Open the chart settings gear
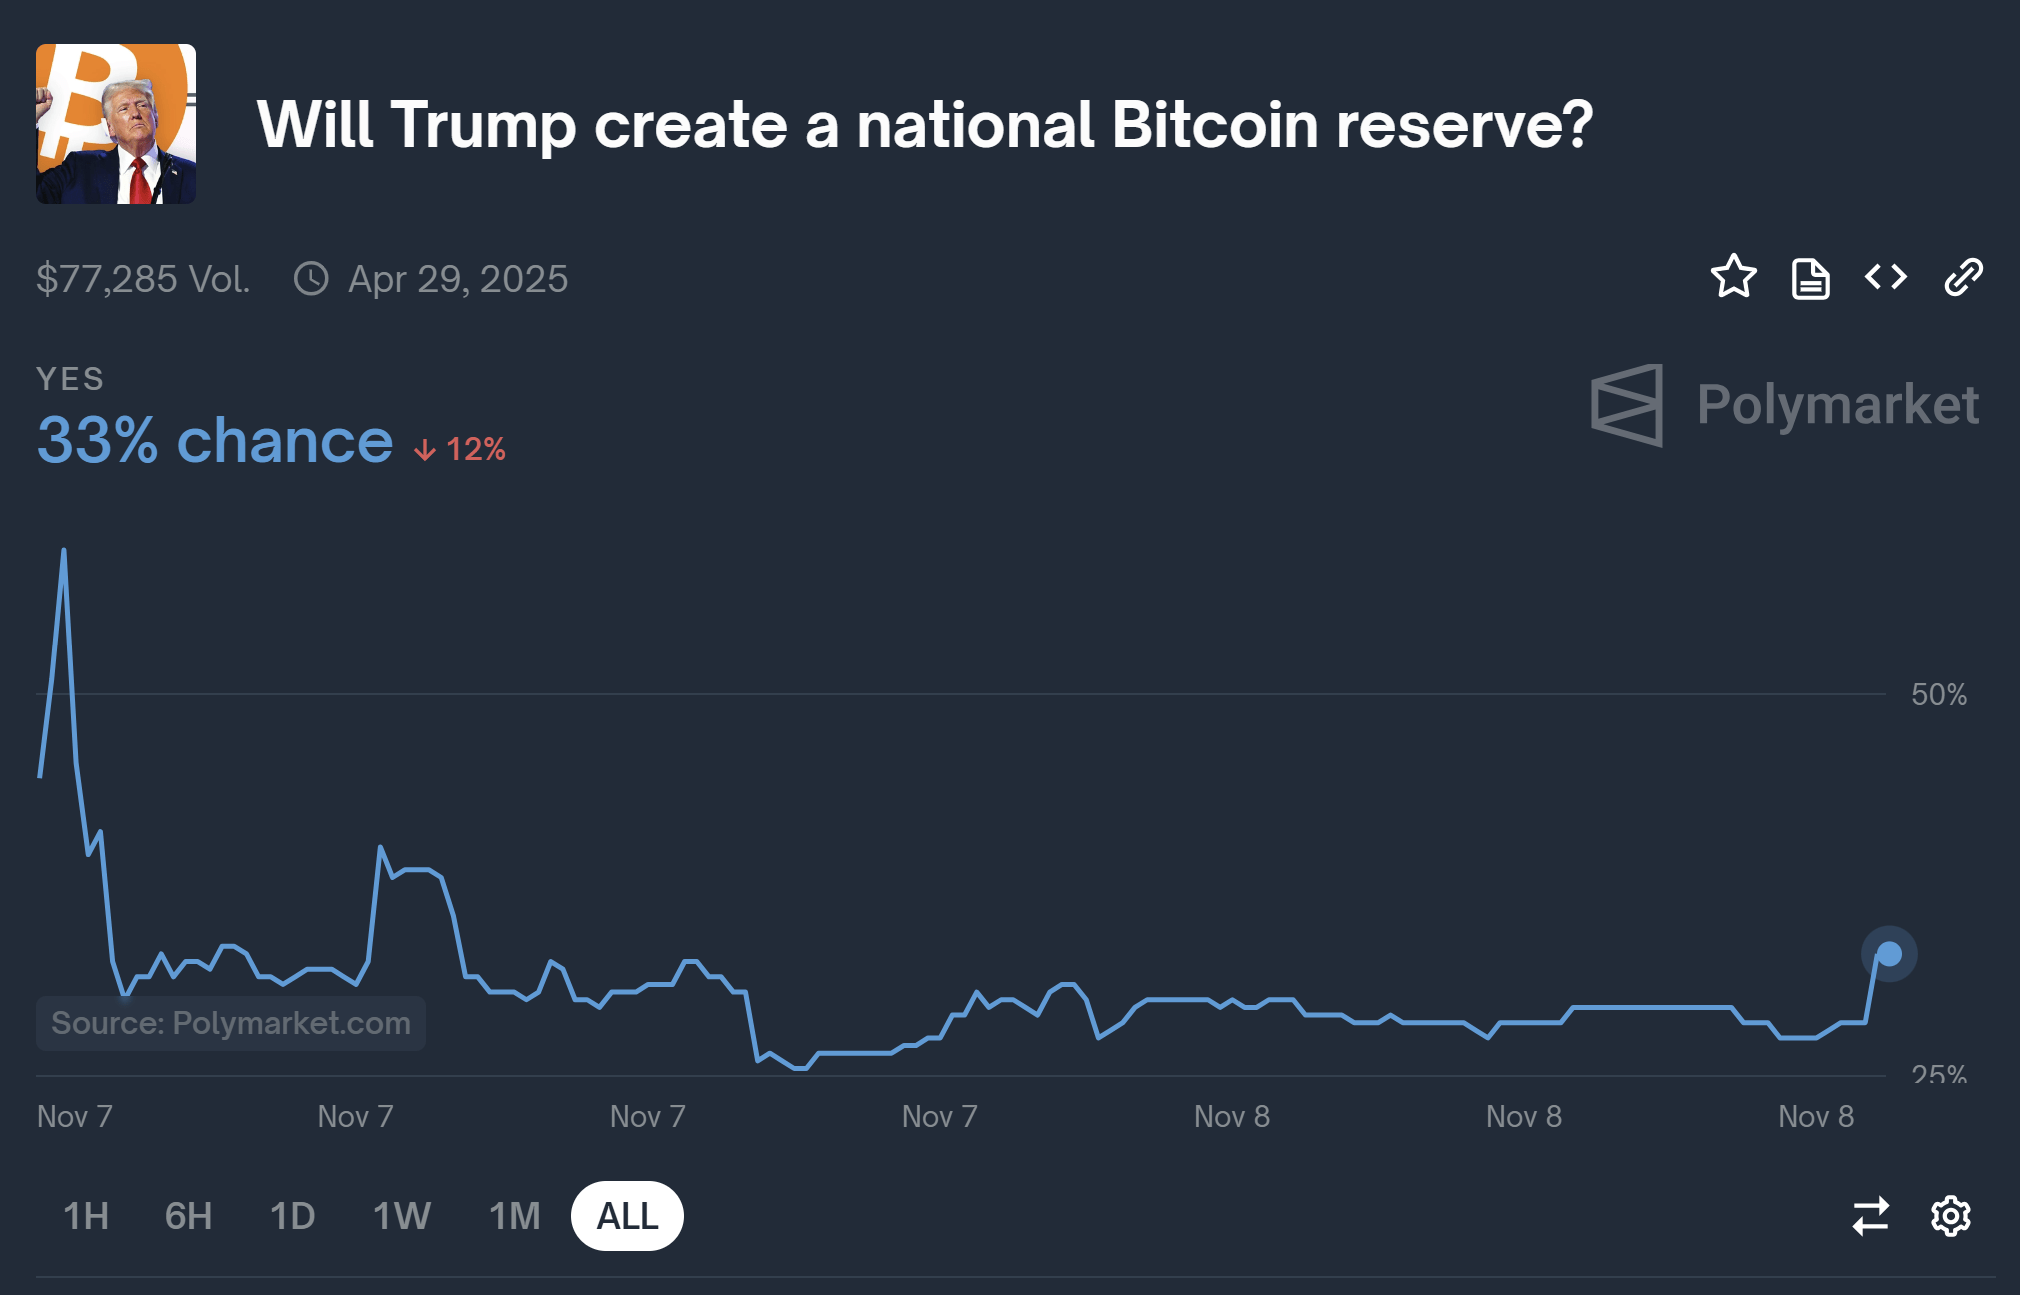The image size is (2020, 1295). pos(1948,1216)
